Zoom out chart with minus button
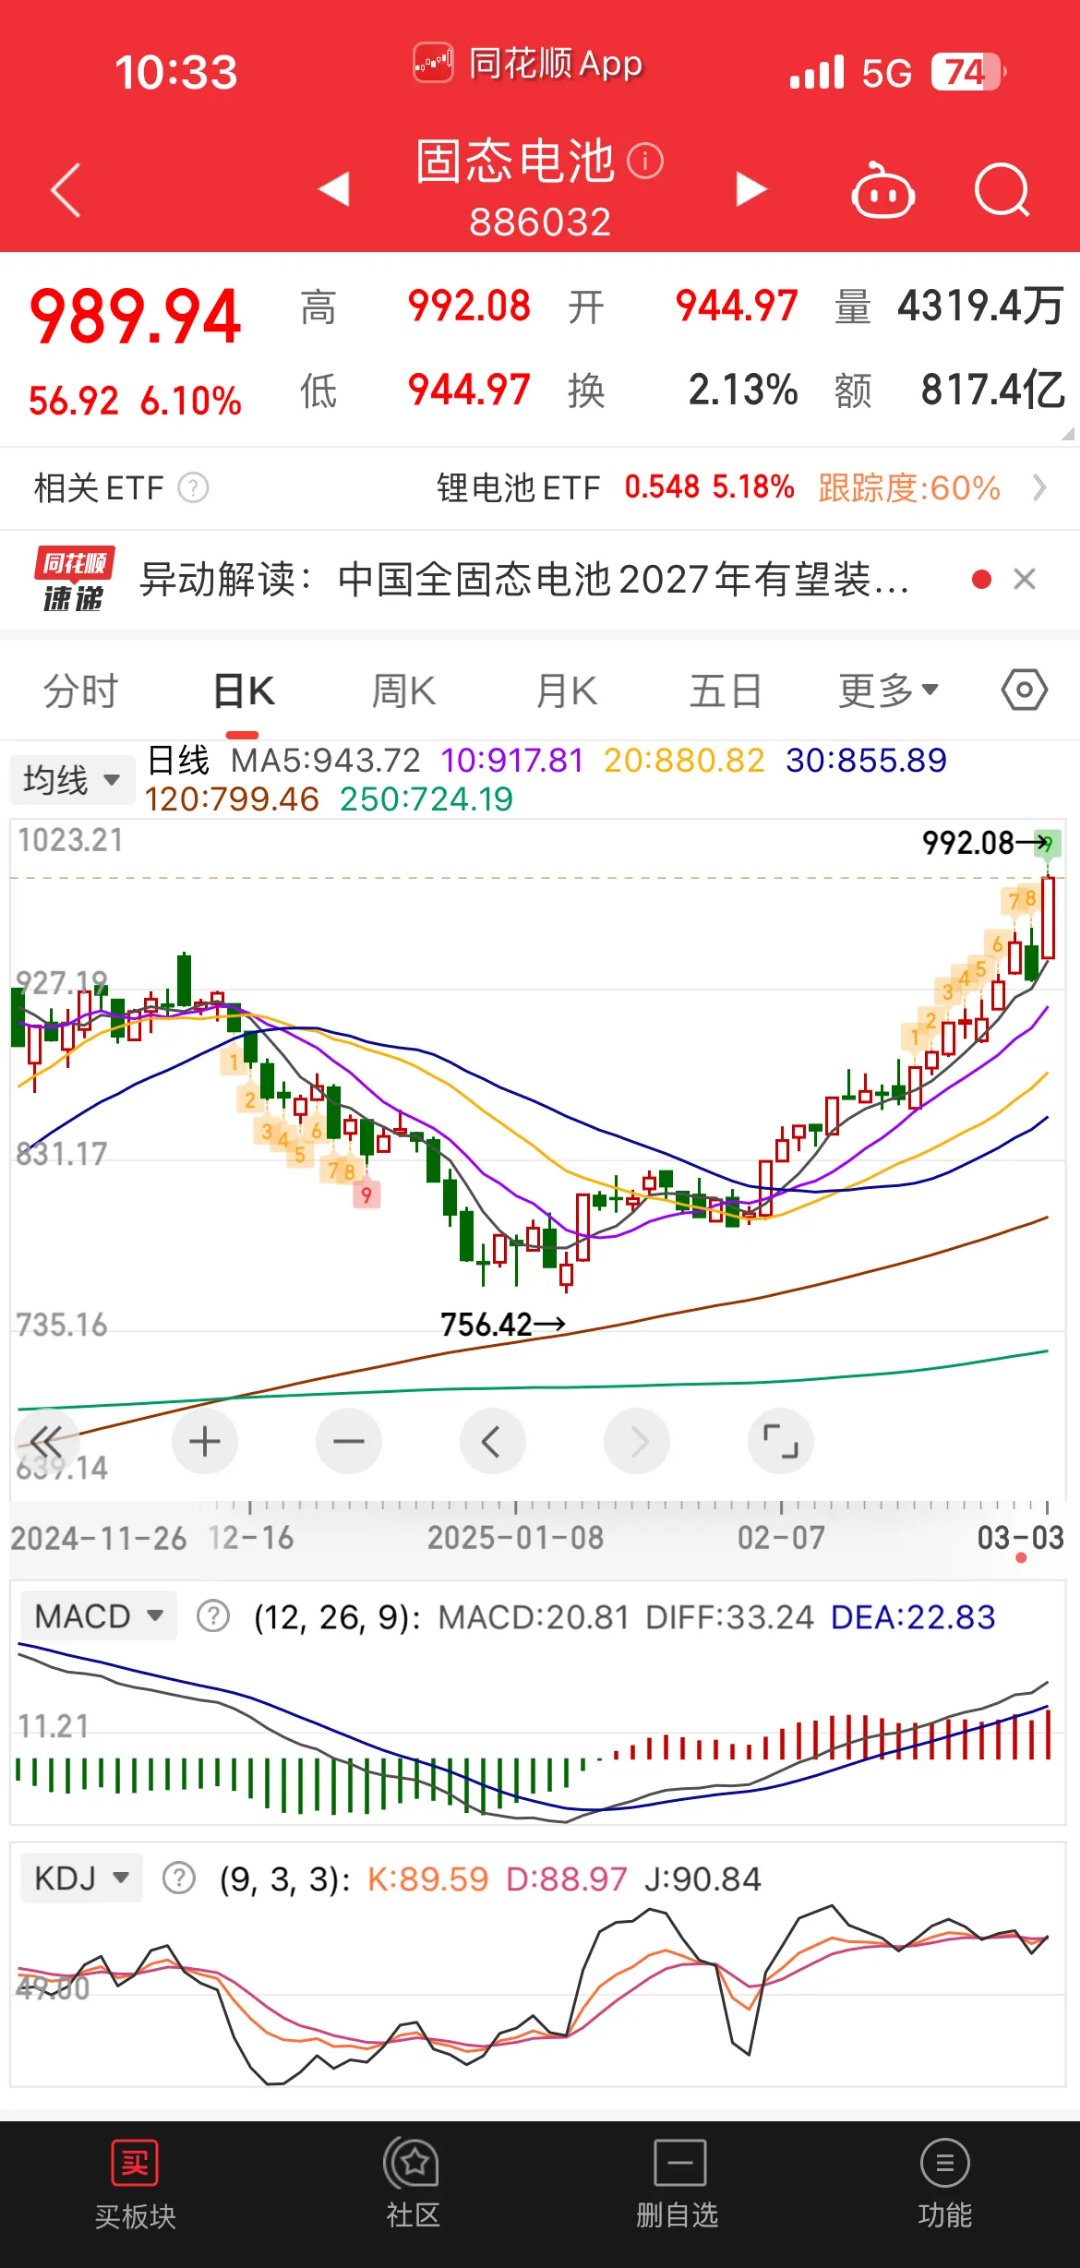1080x2268 pixels. [x=348, y=1441]
